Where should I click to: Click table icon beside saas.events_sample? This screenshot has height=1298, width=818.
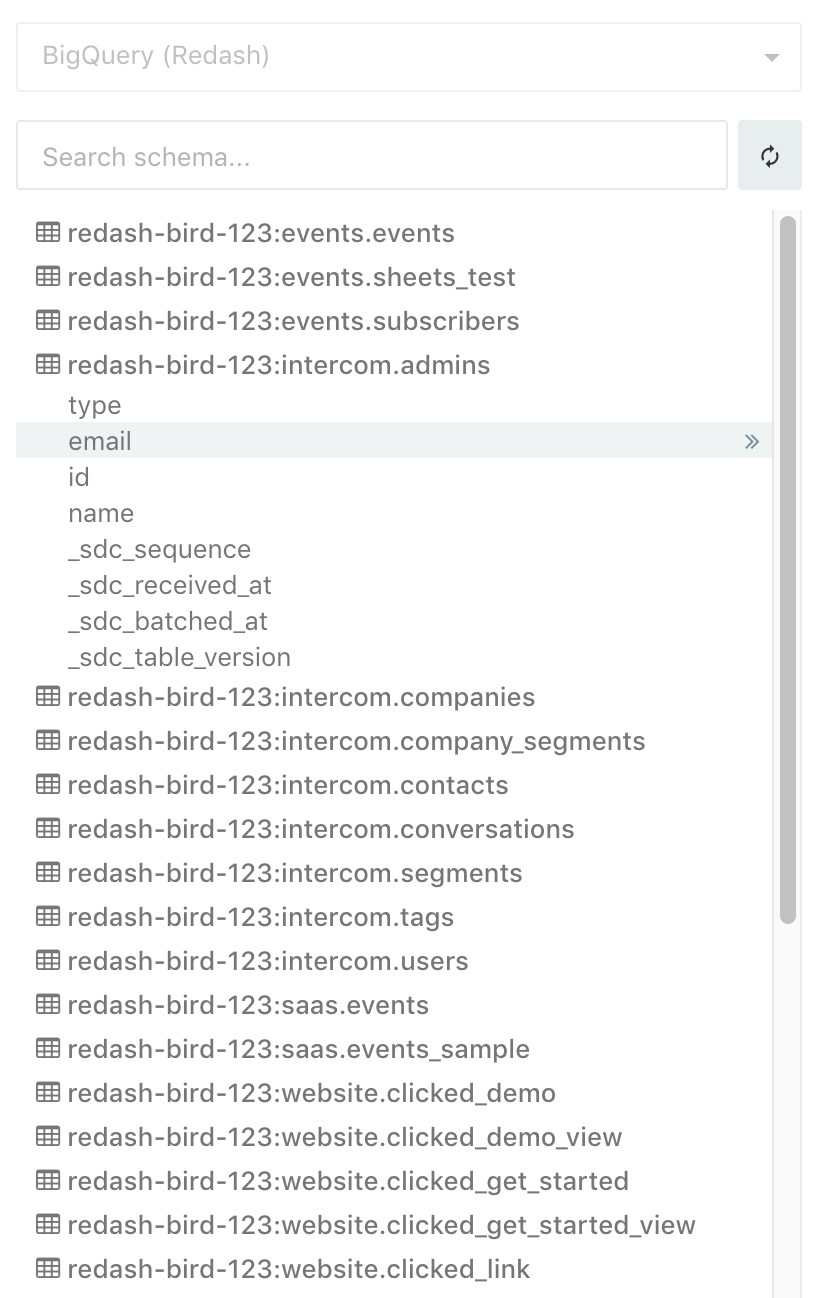47,1049
